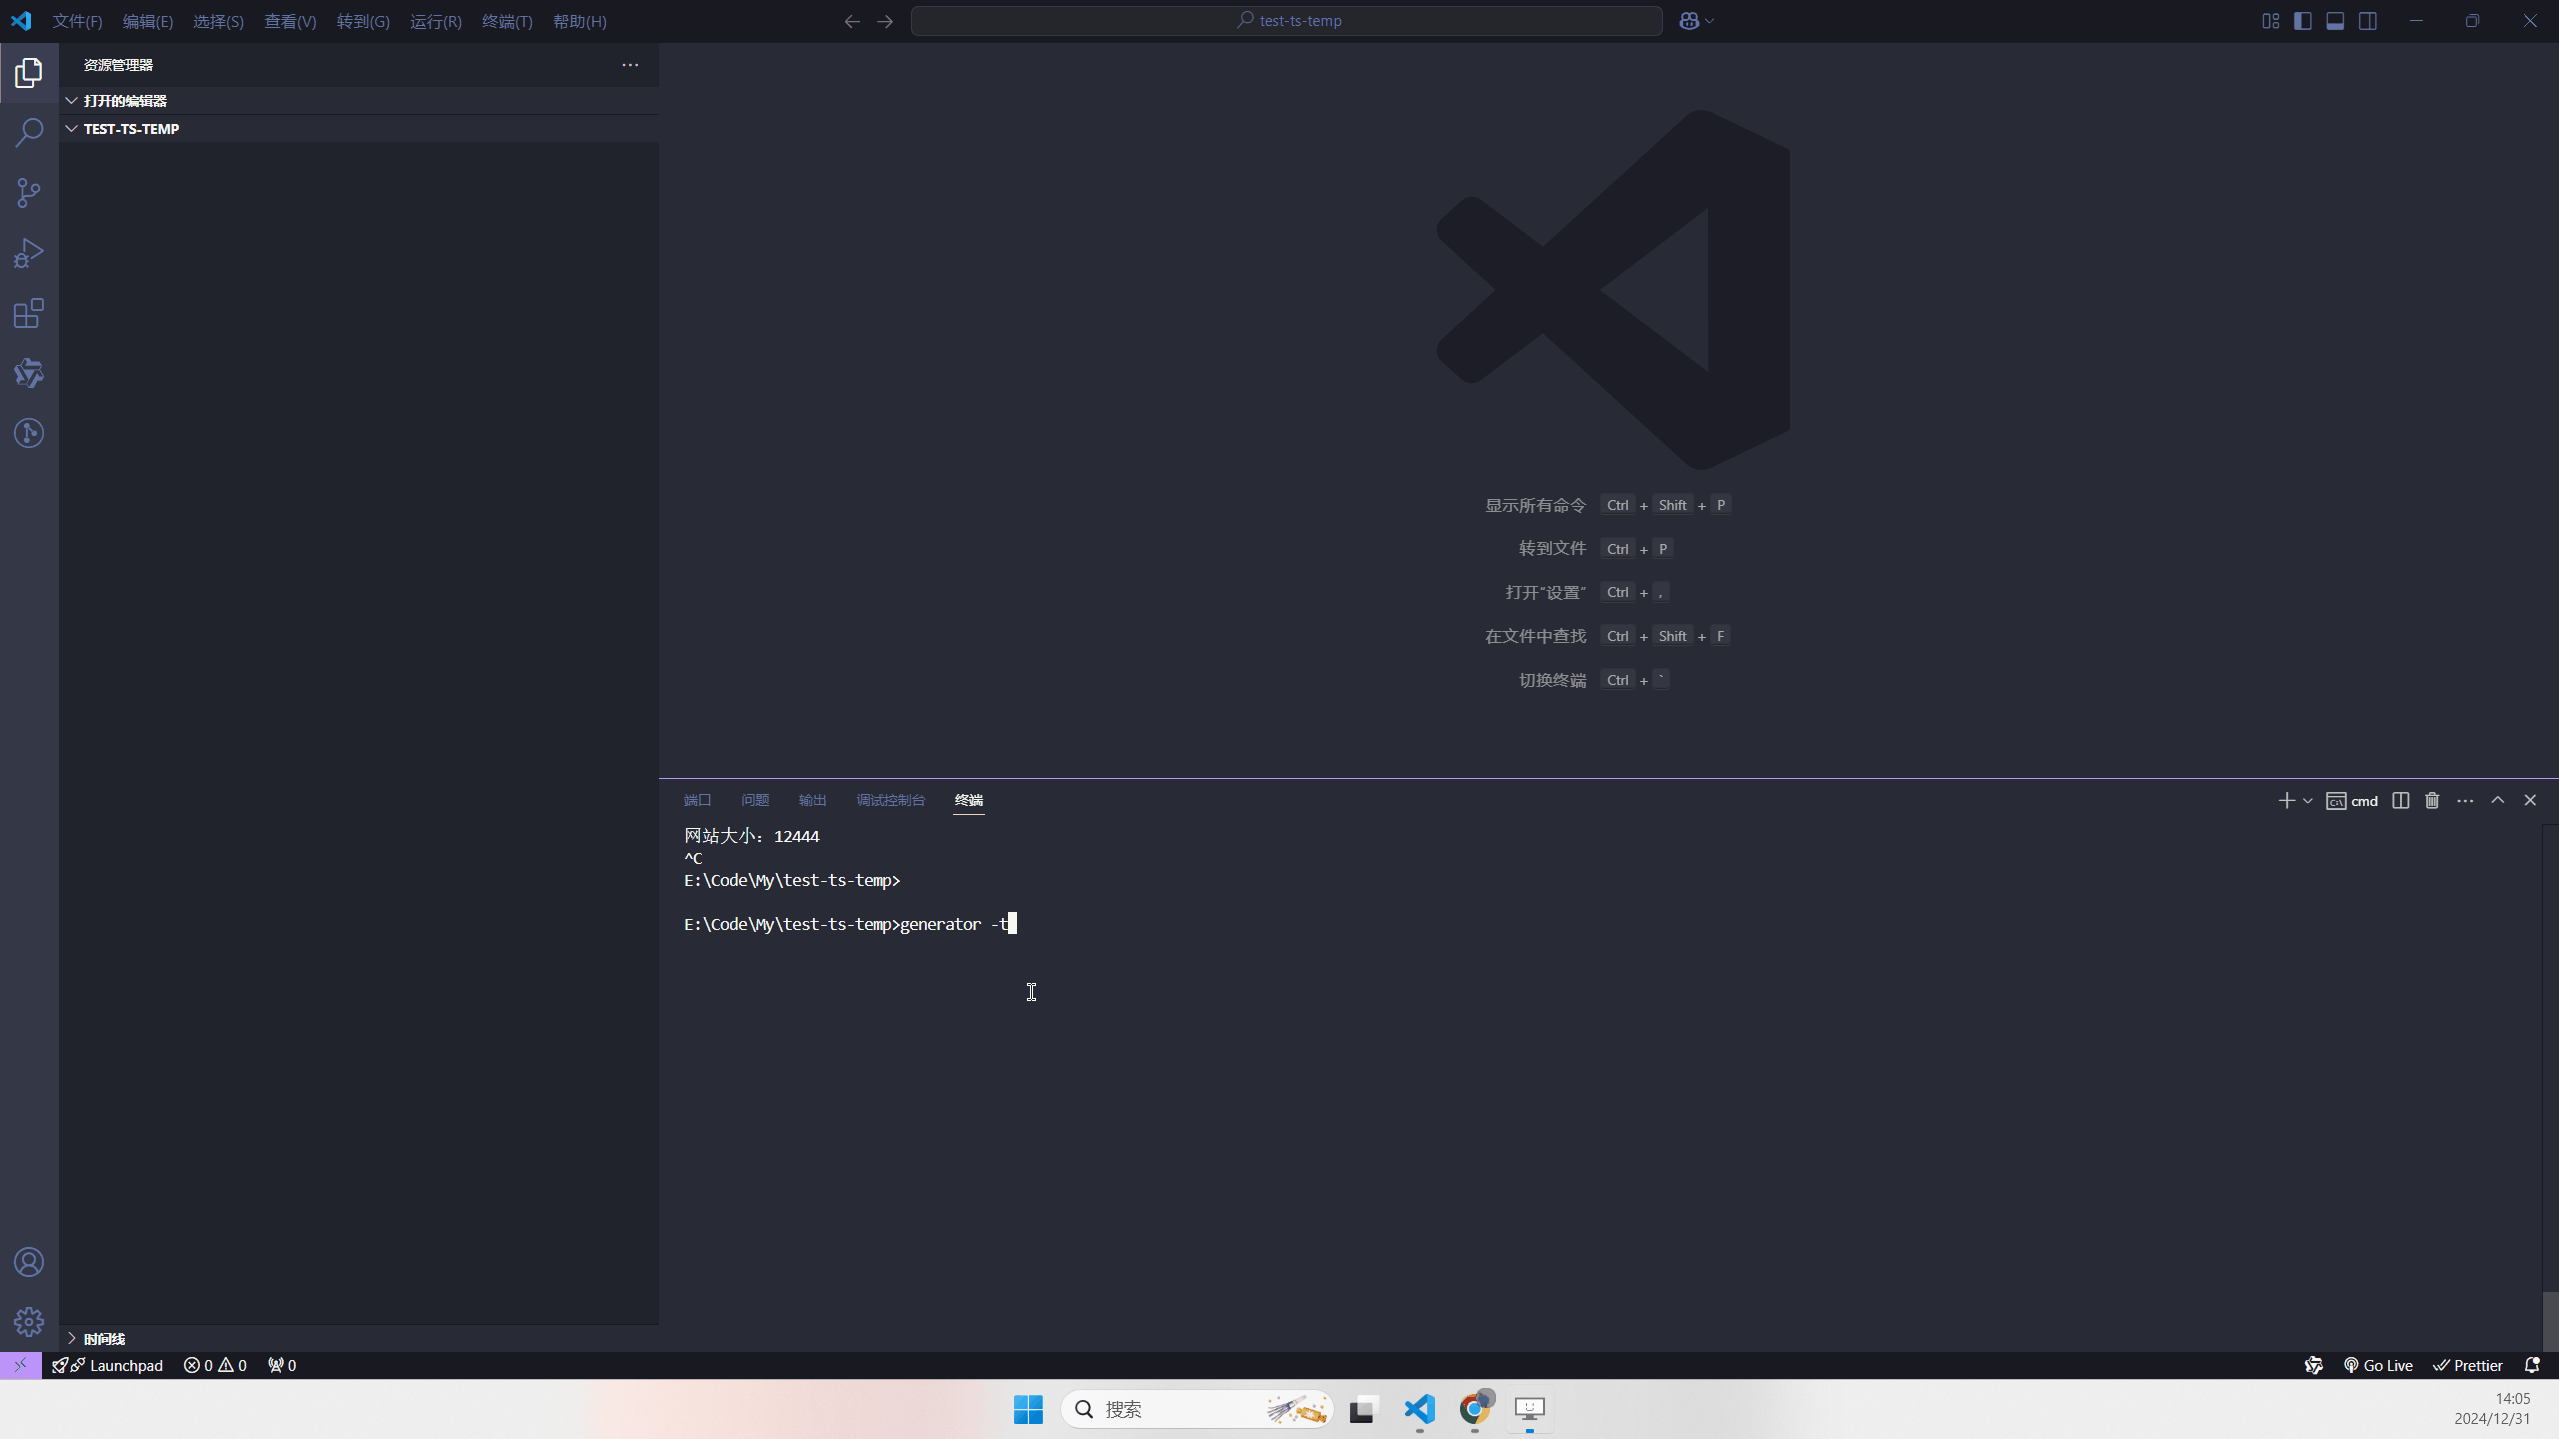Image resolution: width=2559 pixels, height=1439 pixels.
Task: Open the Chrome taskbar icon
Action: 1475,1409
